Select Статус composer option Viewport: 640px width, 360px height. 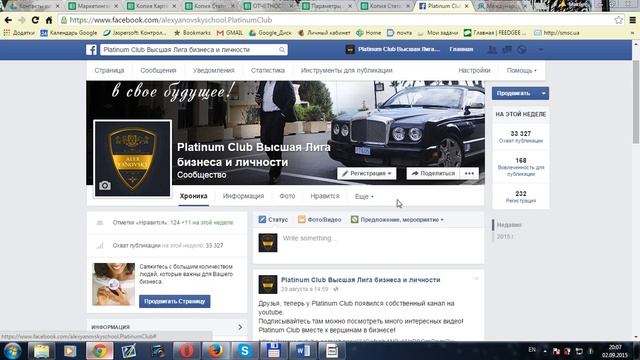point(273,220)
